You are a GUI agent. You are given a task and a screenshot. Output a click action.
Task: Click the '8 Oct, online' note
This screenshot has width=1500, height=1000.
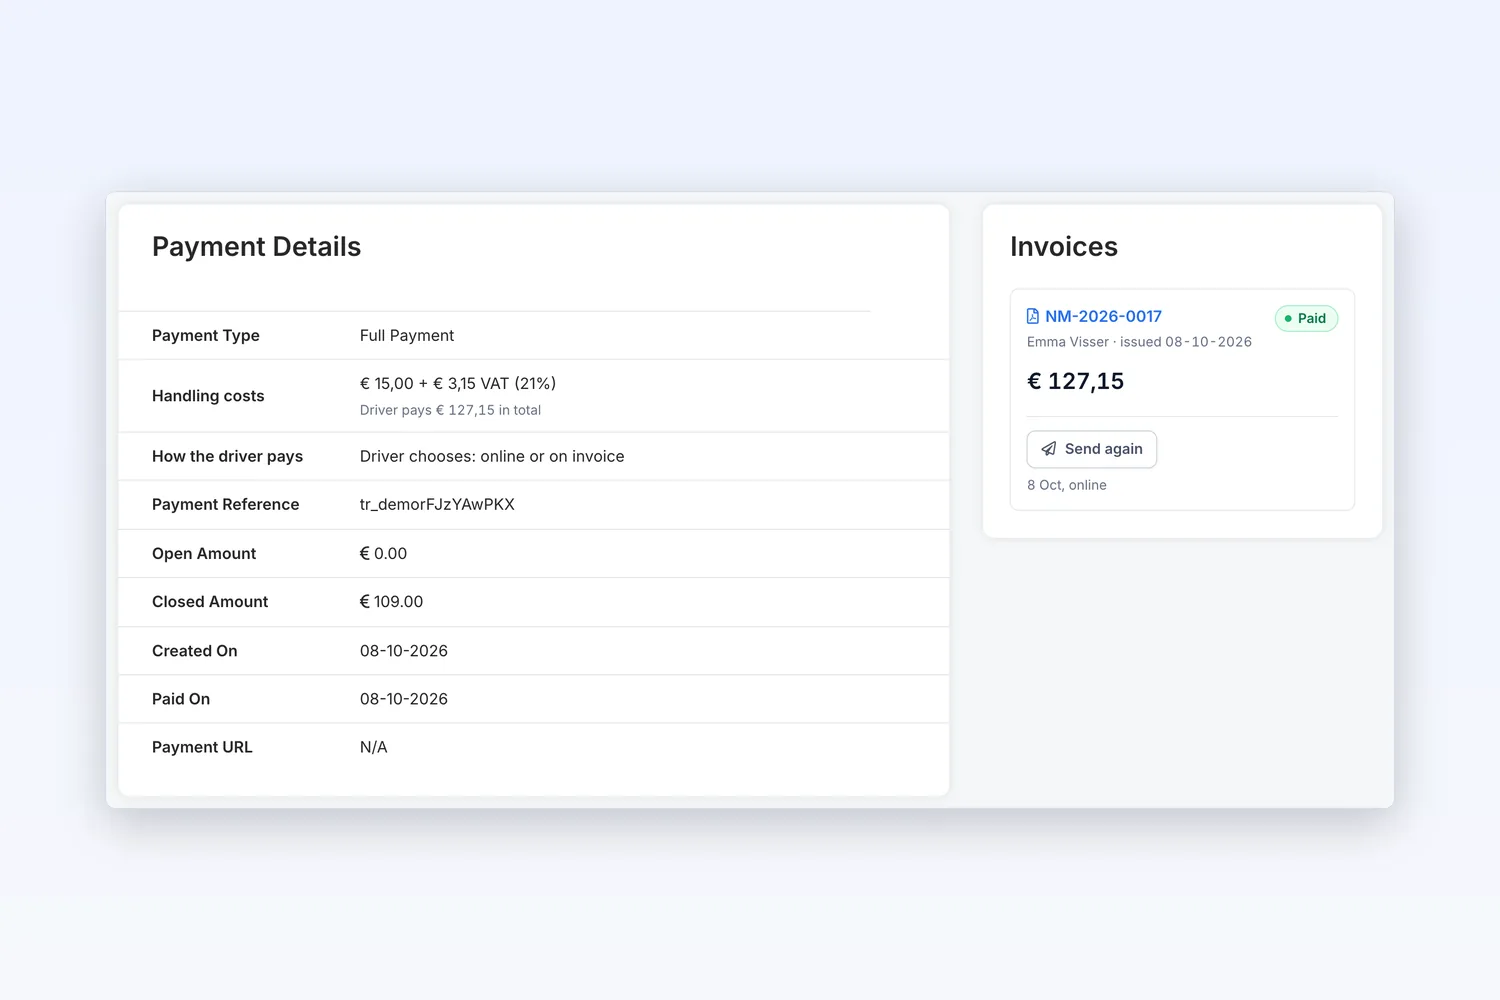click(1067, 485)
